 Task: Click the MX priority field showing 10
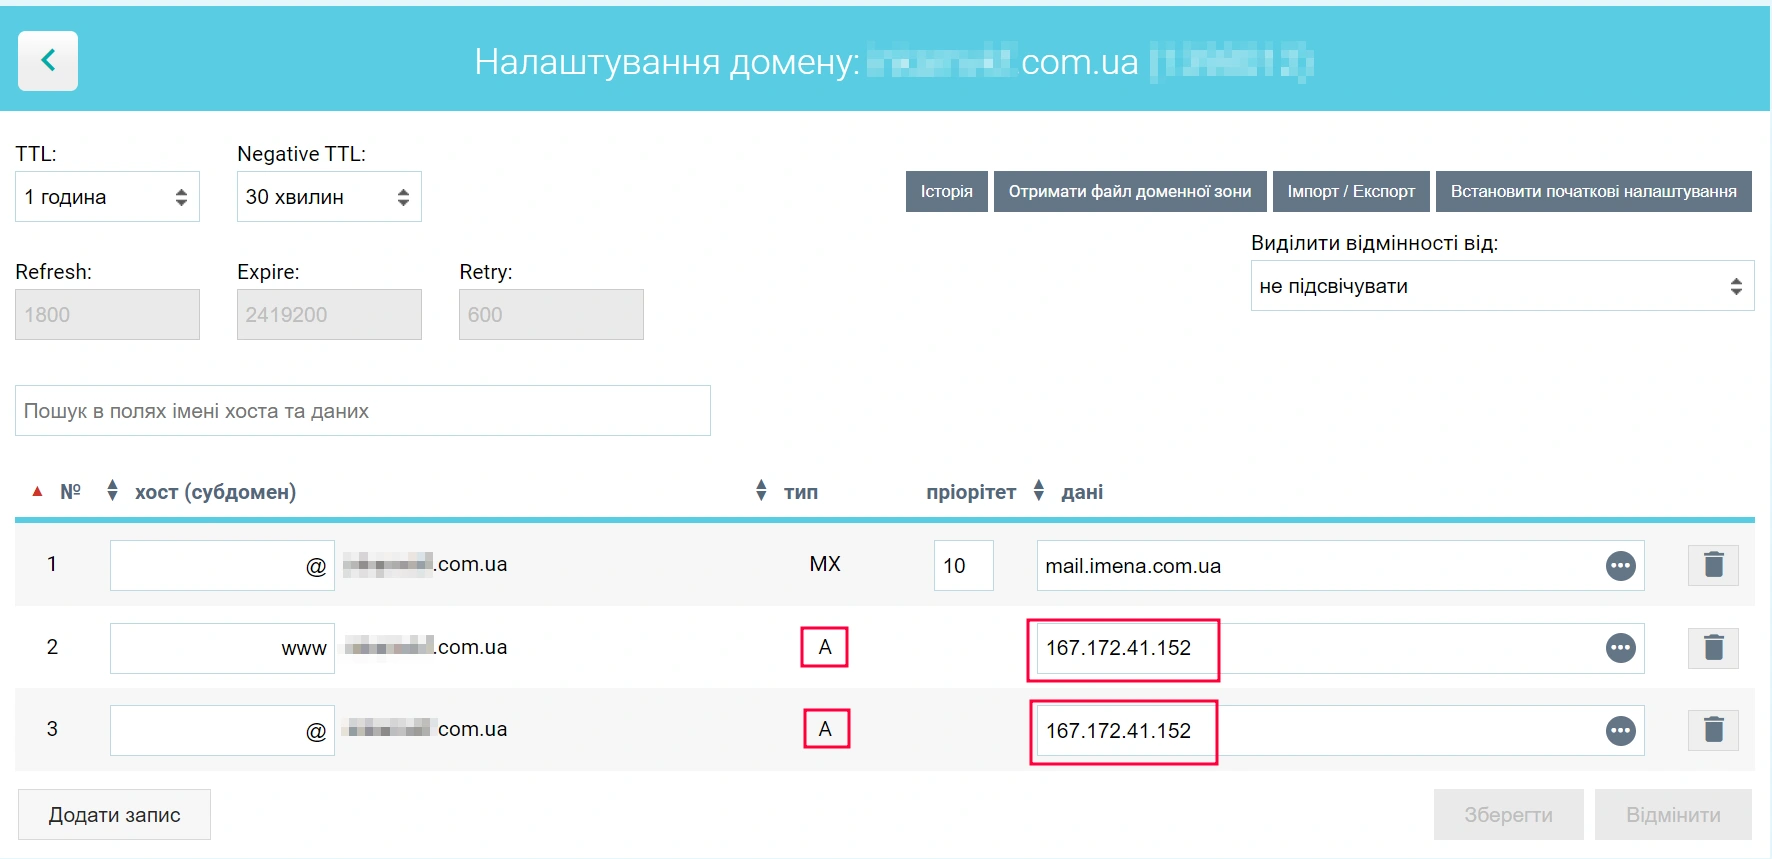pos(963,566)
